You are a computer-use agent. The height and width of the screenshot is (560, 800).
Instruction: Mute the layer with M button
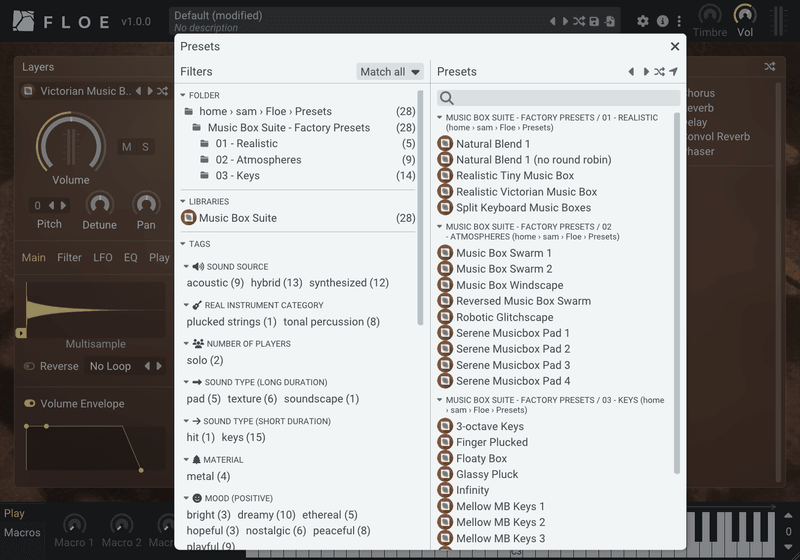coord(127,147)
